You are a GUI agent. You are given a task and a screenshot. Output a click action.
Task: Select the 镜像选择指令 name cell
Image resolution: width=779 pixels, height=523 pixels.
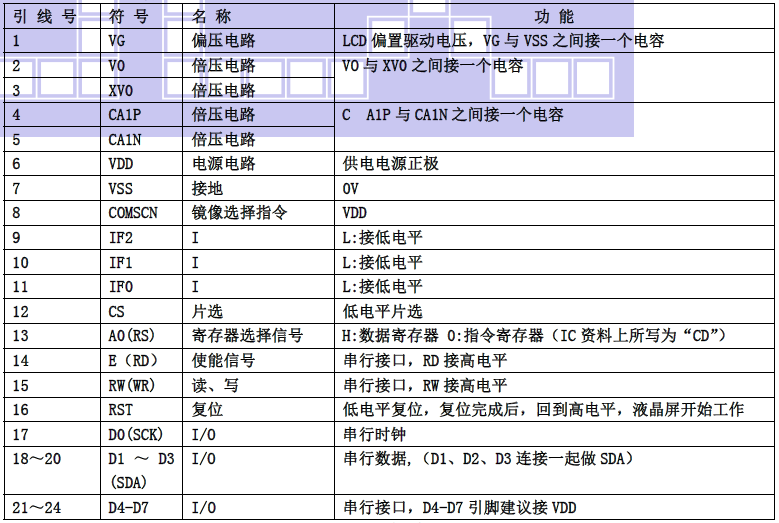click(239, 213)
